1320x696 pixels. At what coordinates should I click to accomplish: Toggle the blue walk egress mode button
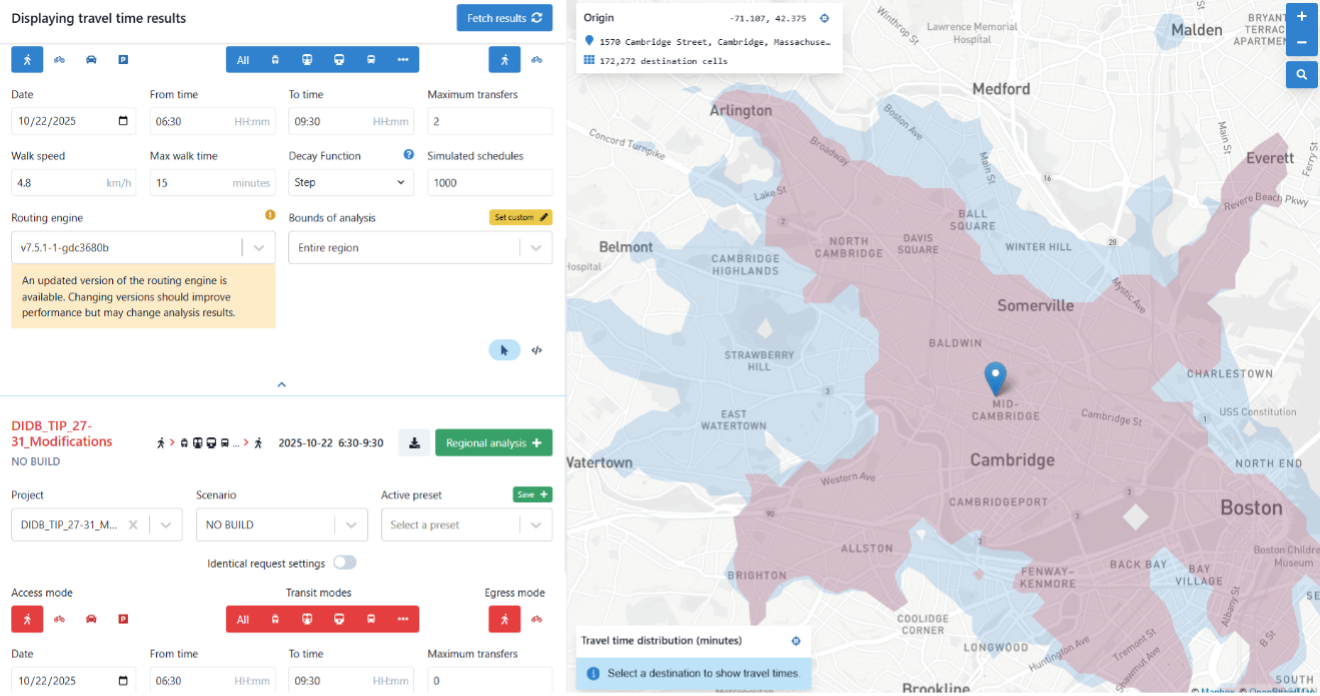click(505, 60)
